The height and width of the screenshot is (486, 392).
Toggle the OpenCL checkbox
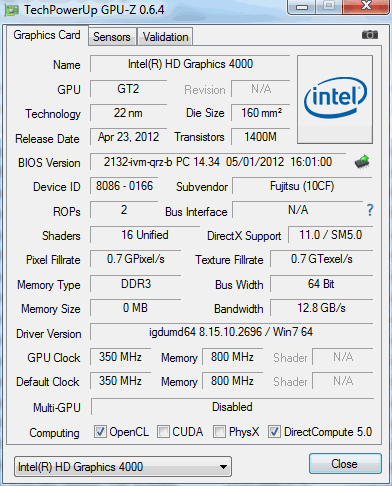tap(100, 431)
